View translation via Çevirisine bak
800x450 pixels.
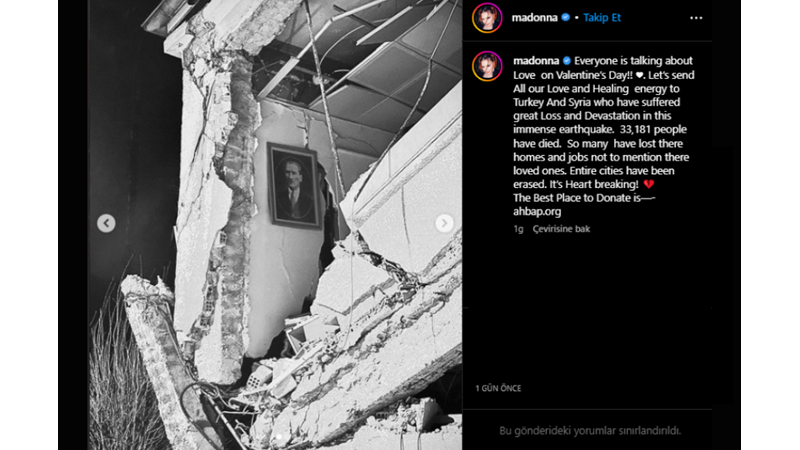[561, 229]
